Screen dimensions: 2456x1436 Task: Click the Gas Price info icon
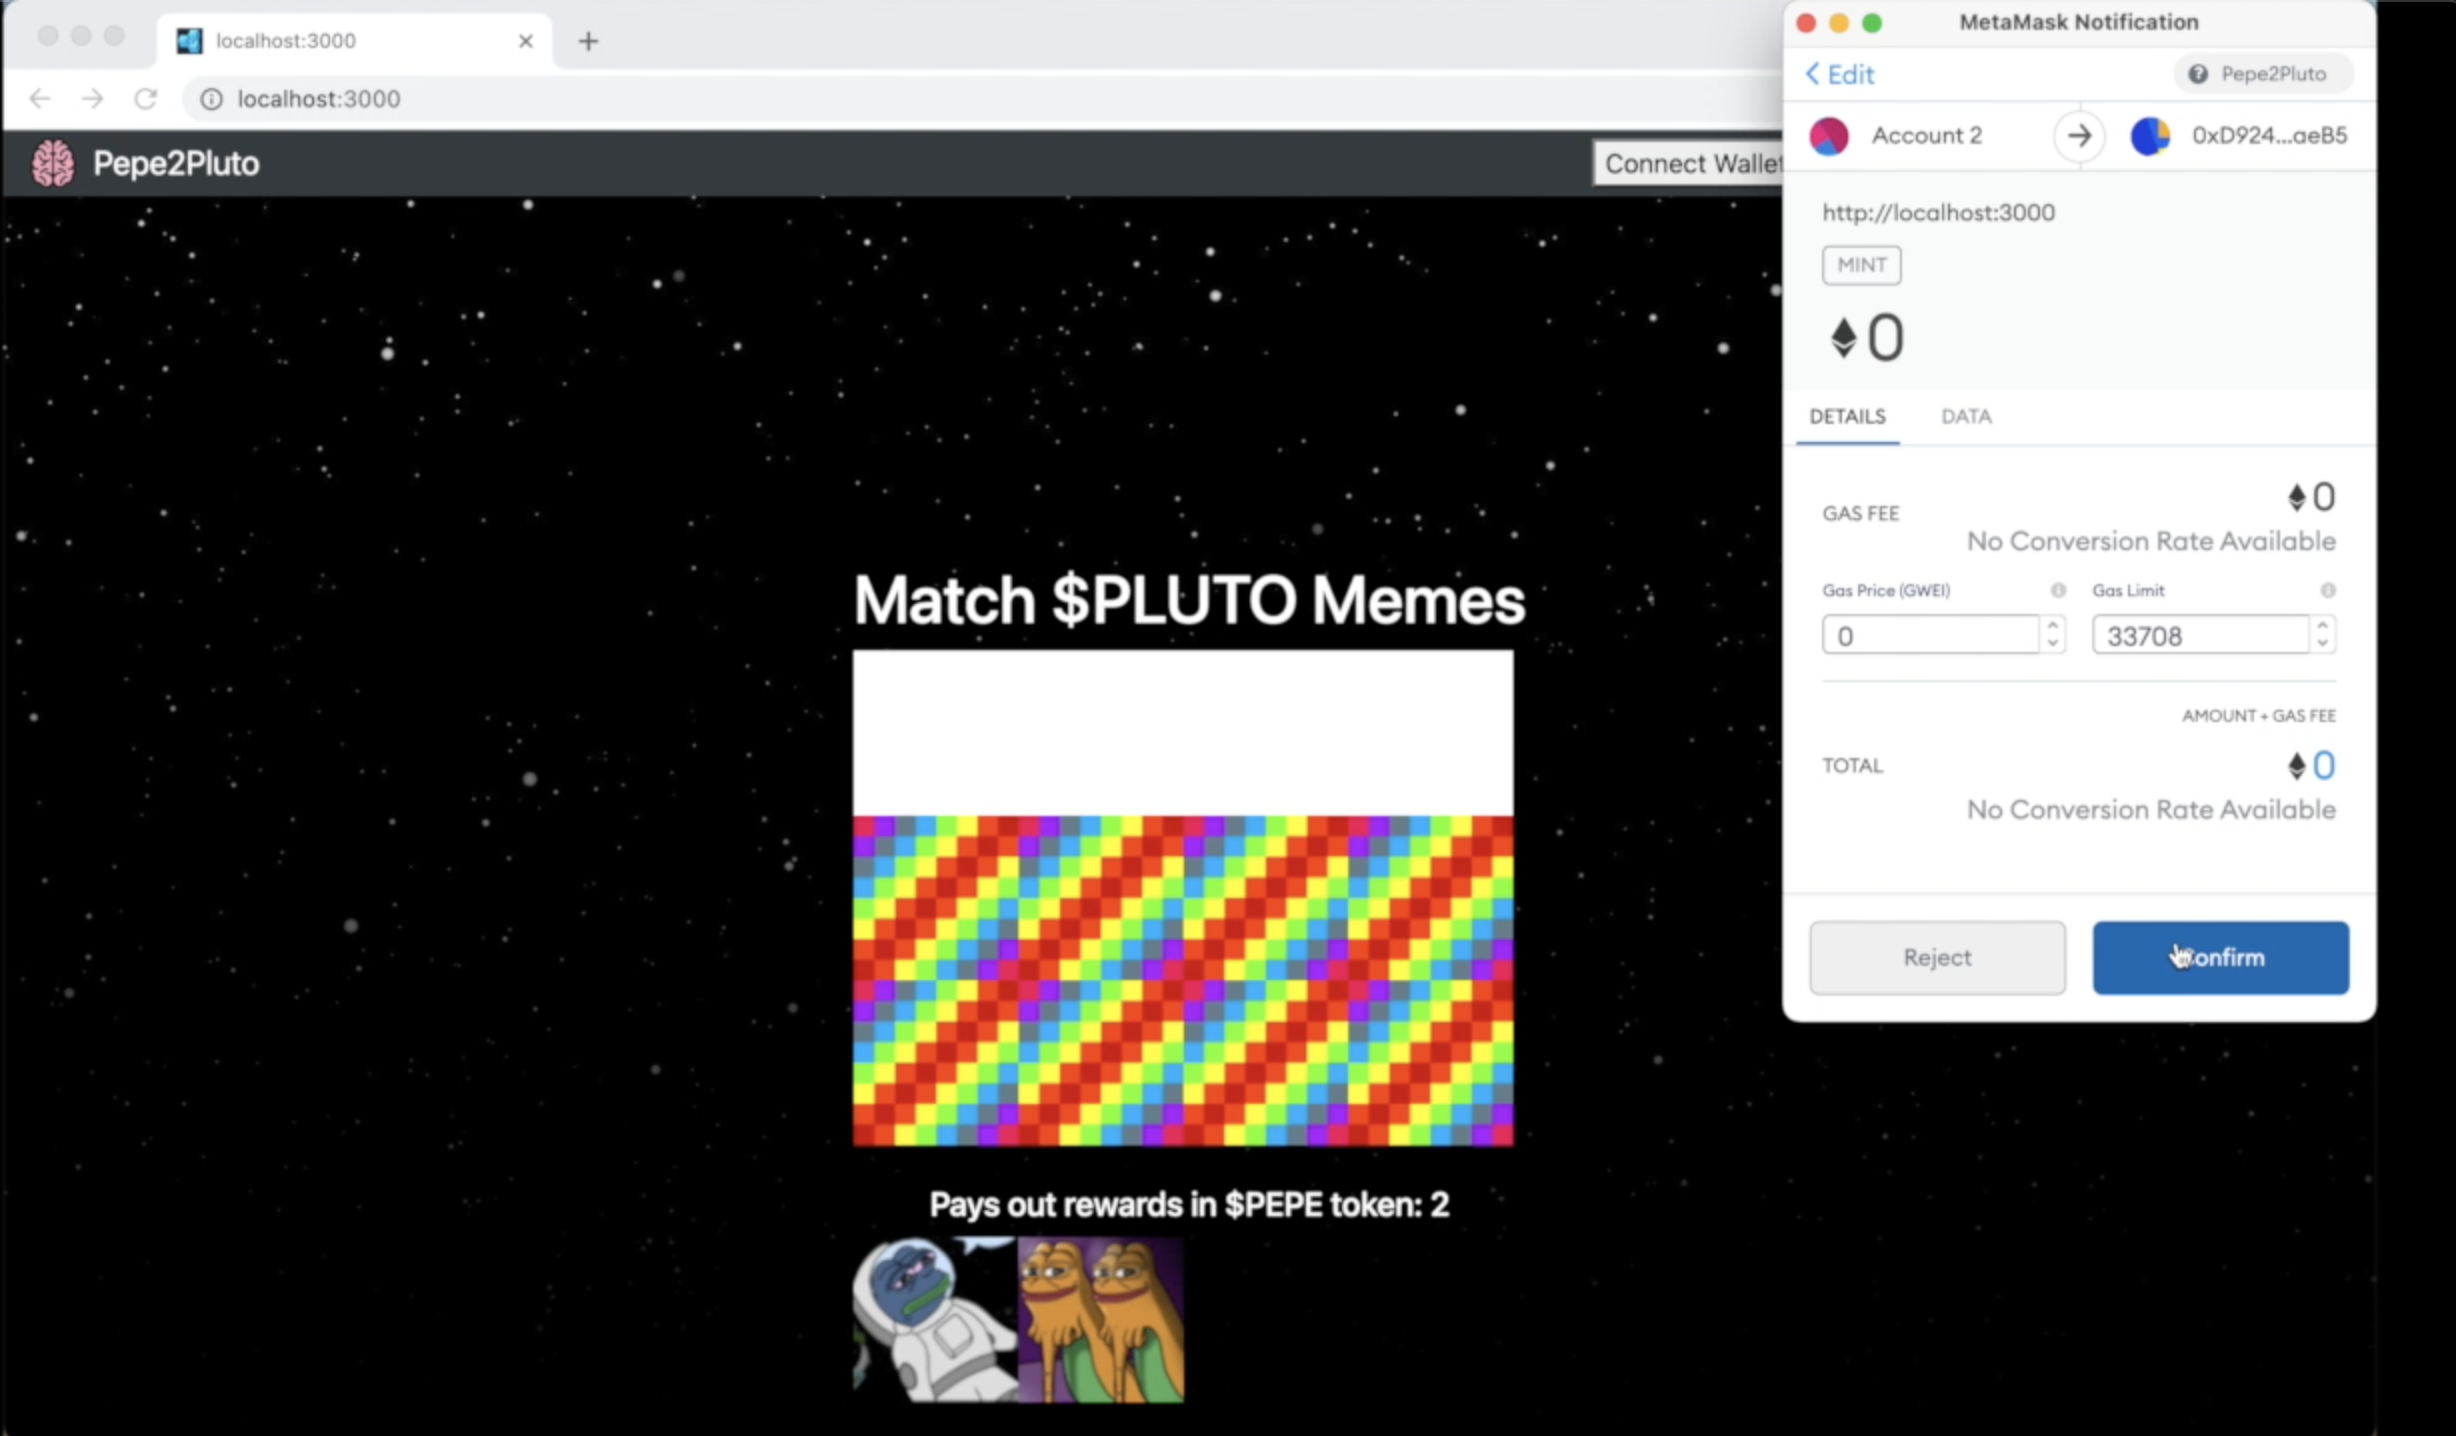(x=2057, y=590)
